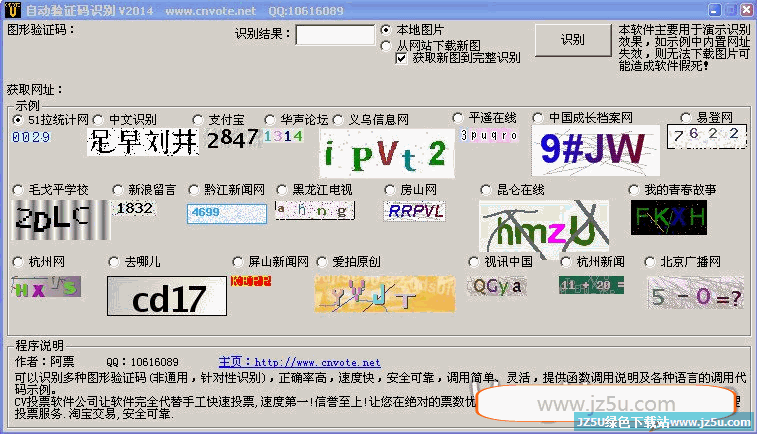The width and height of the screenshot is (757, 434).
Task: Select the 易登网 example radio button
Action: 686,118
